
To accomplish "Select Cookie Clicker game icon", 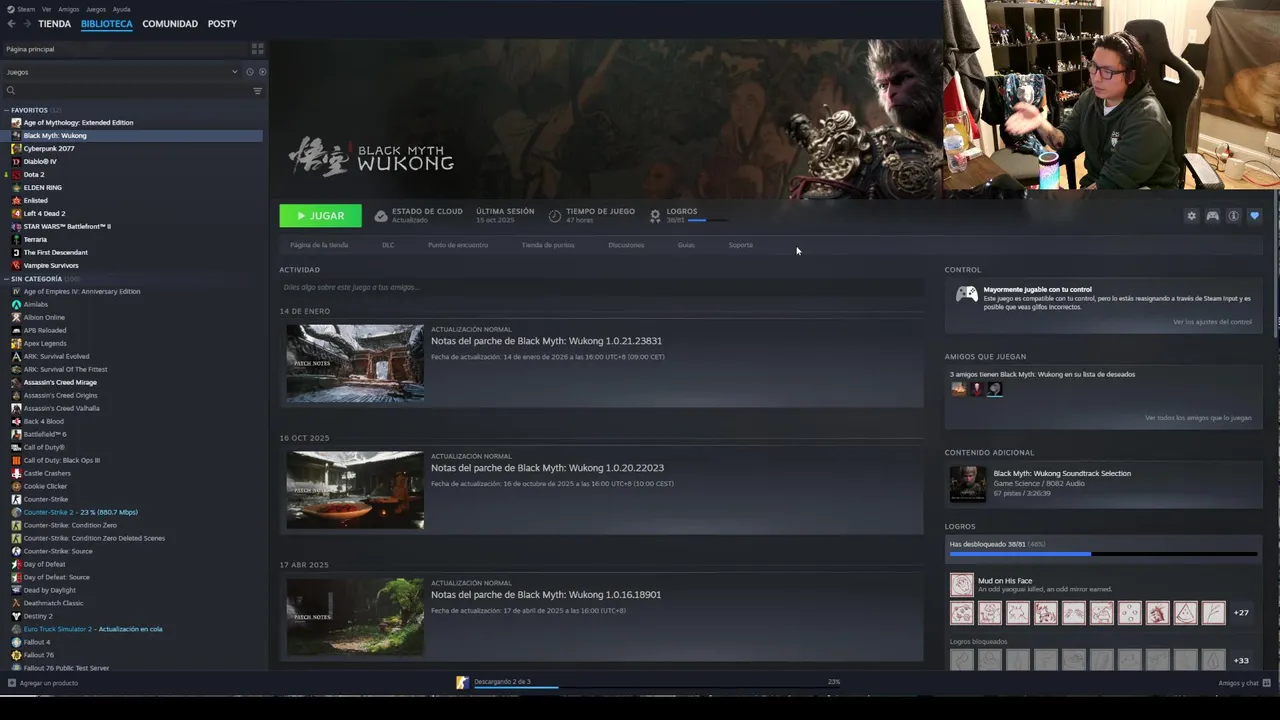I will tap(16, 487).
